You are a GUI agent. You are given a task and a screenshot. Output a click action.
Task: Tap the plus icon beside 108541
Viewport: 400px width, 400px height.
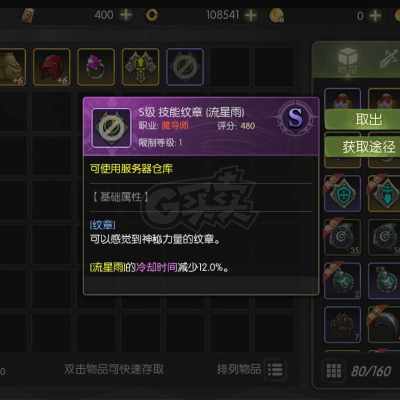click(x=251, y=15)
